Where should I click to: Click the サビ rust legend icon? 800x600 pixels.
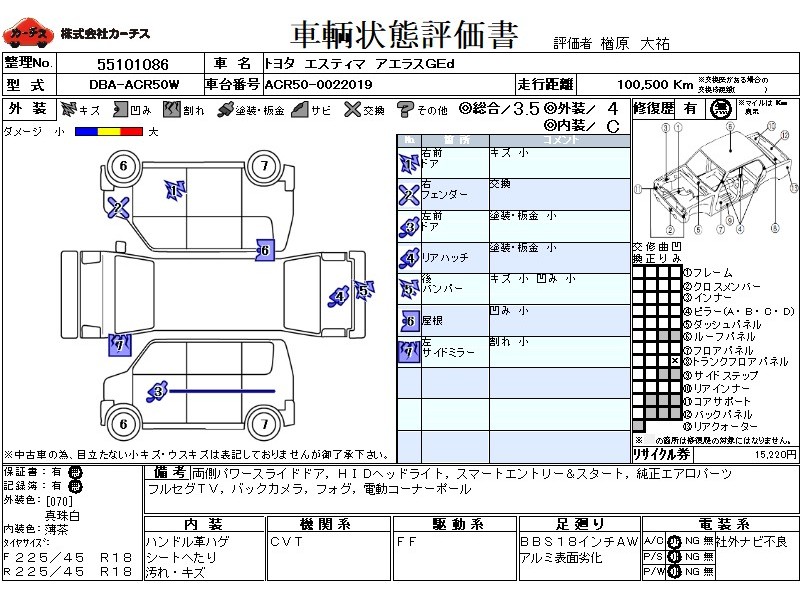[x=299, y=110]
